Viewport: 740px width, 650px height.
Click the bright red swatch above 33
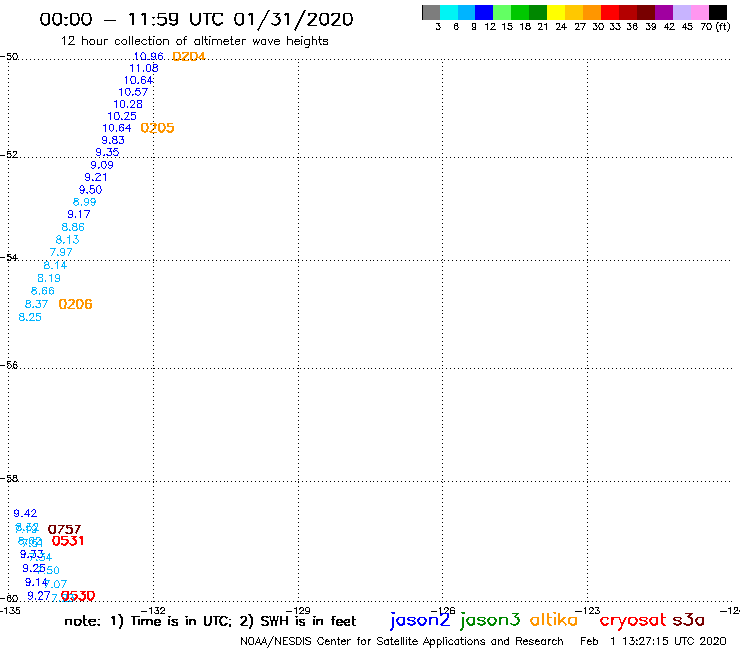(x=610, y=12)
